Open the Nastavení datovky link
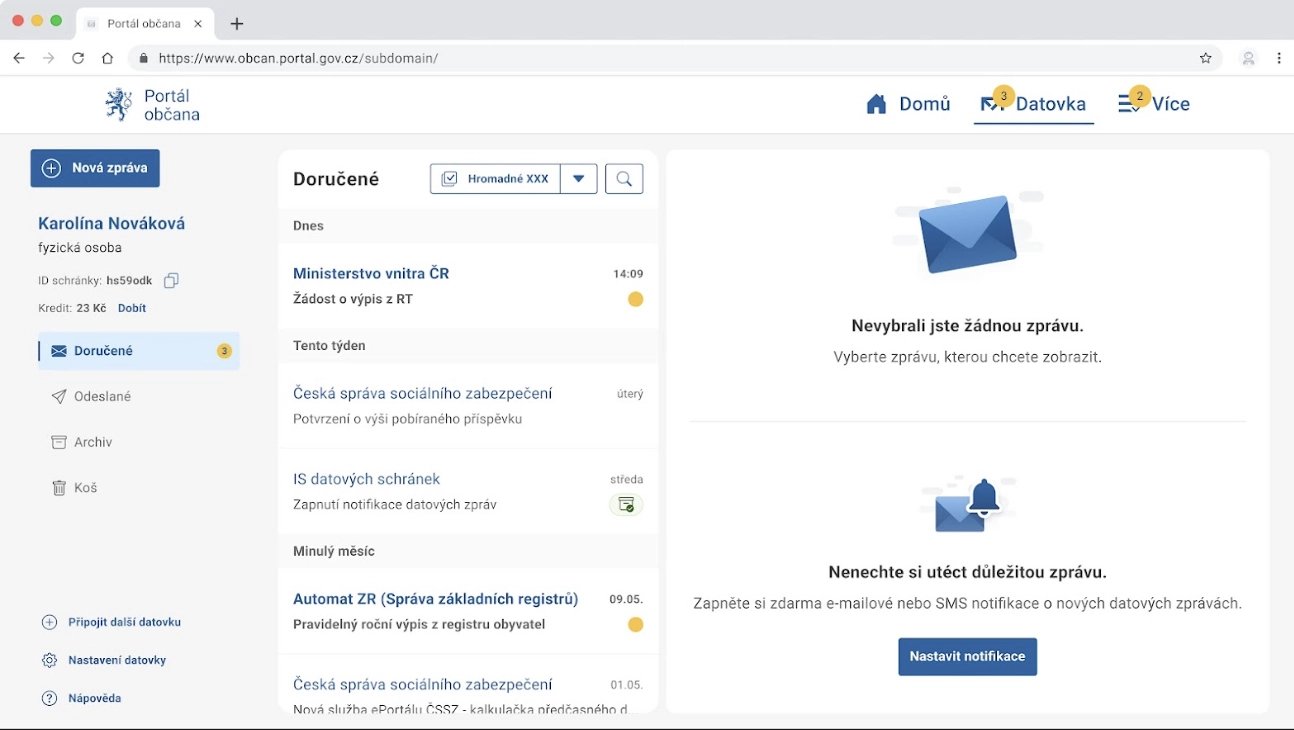 (x=104, y=660)
